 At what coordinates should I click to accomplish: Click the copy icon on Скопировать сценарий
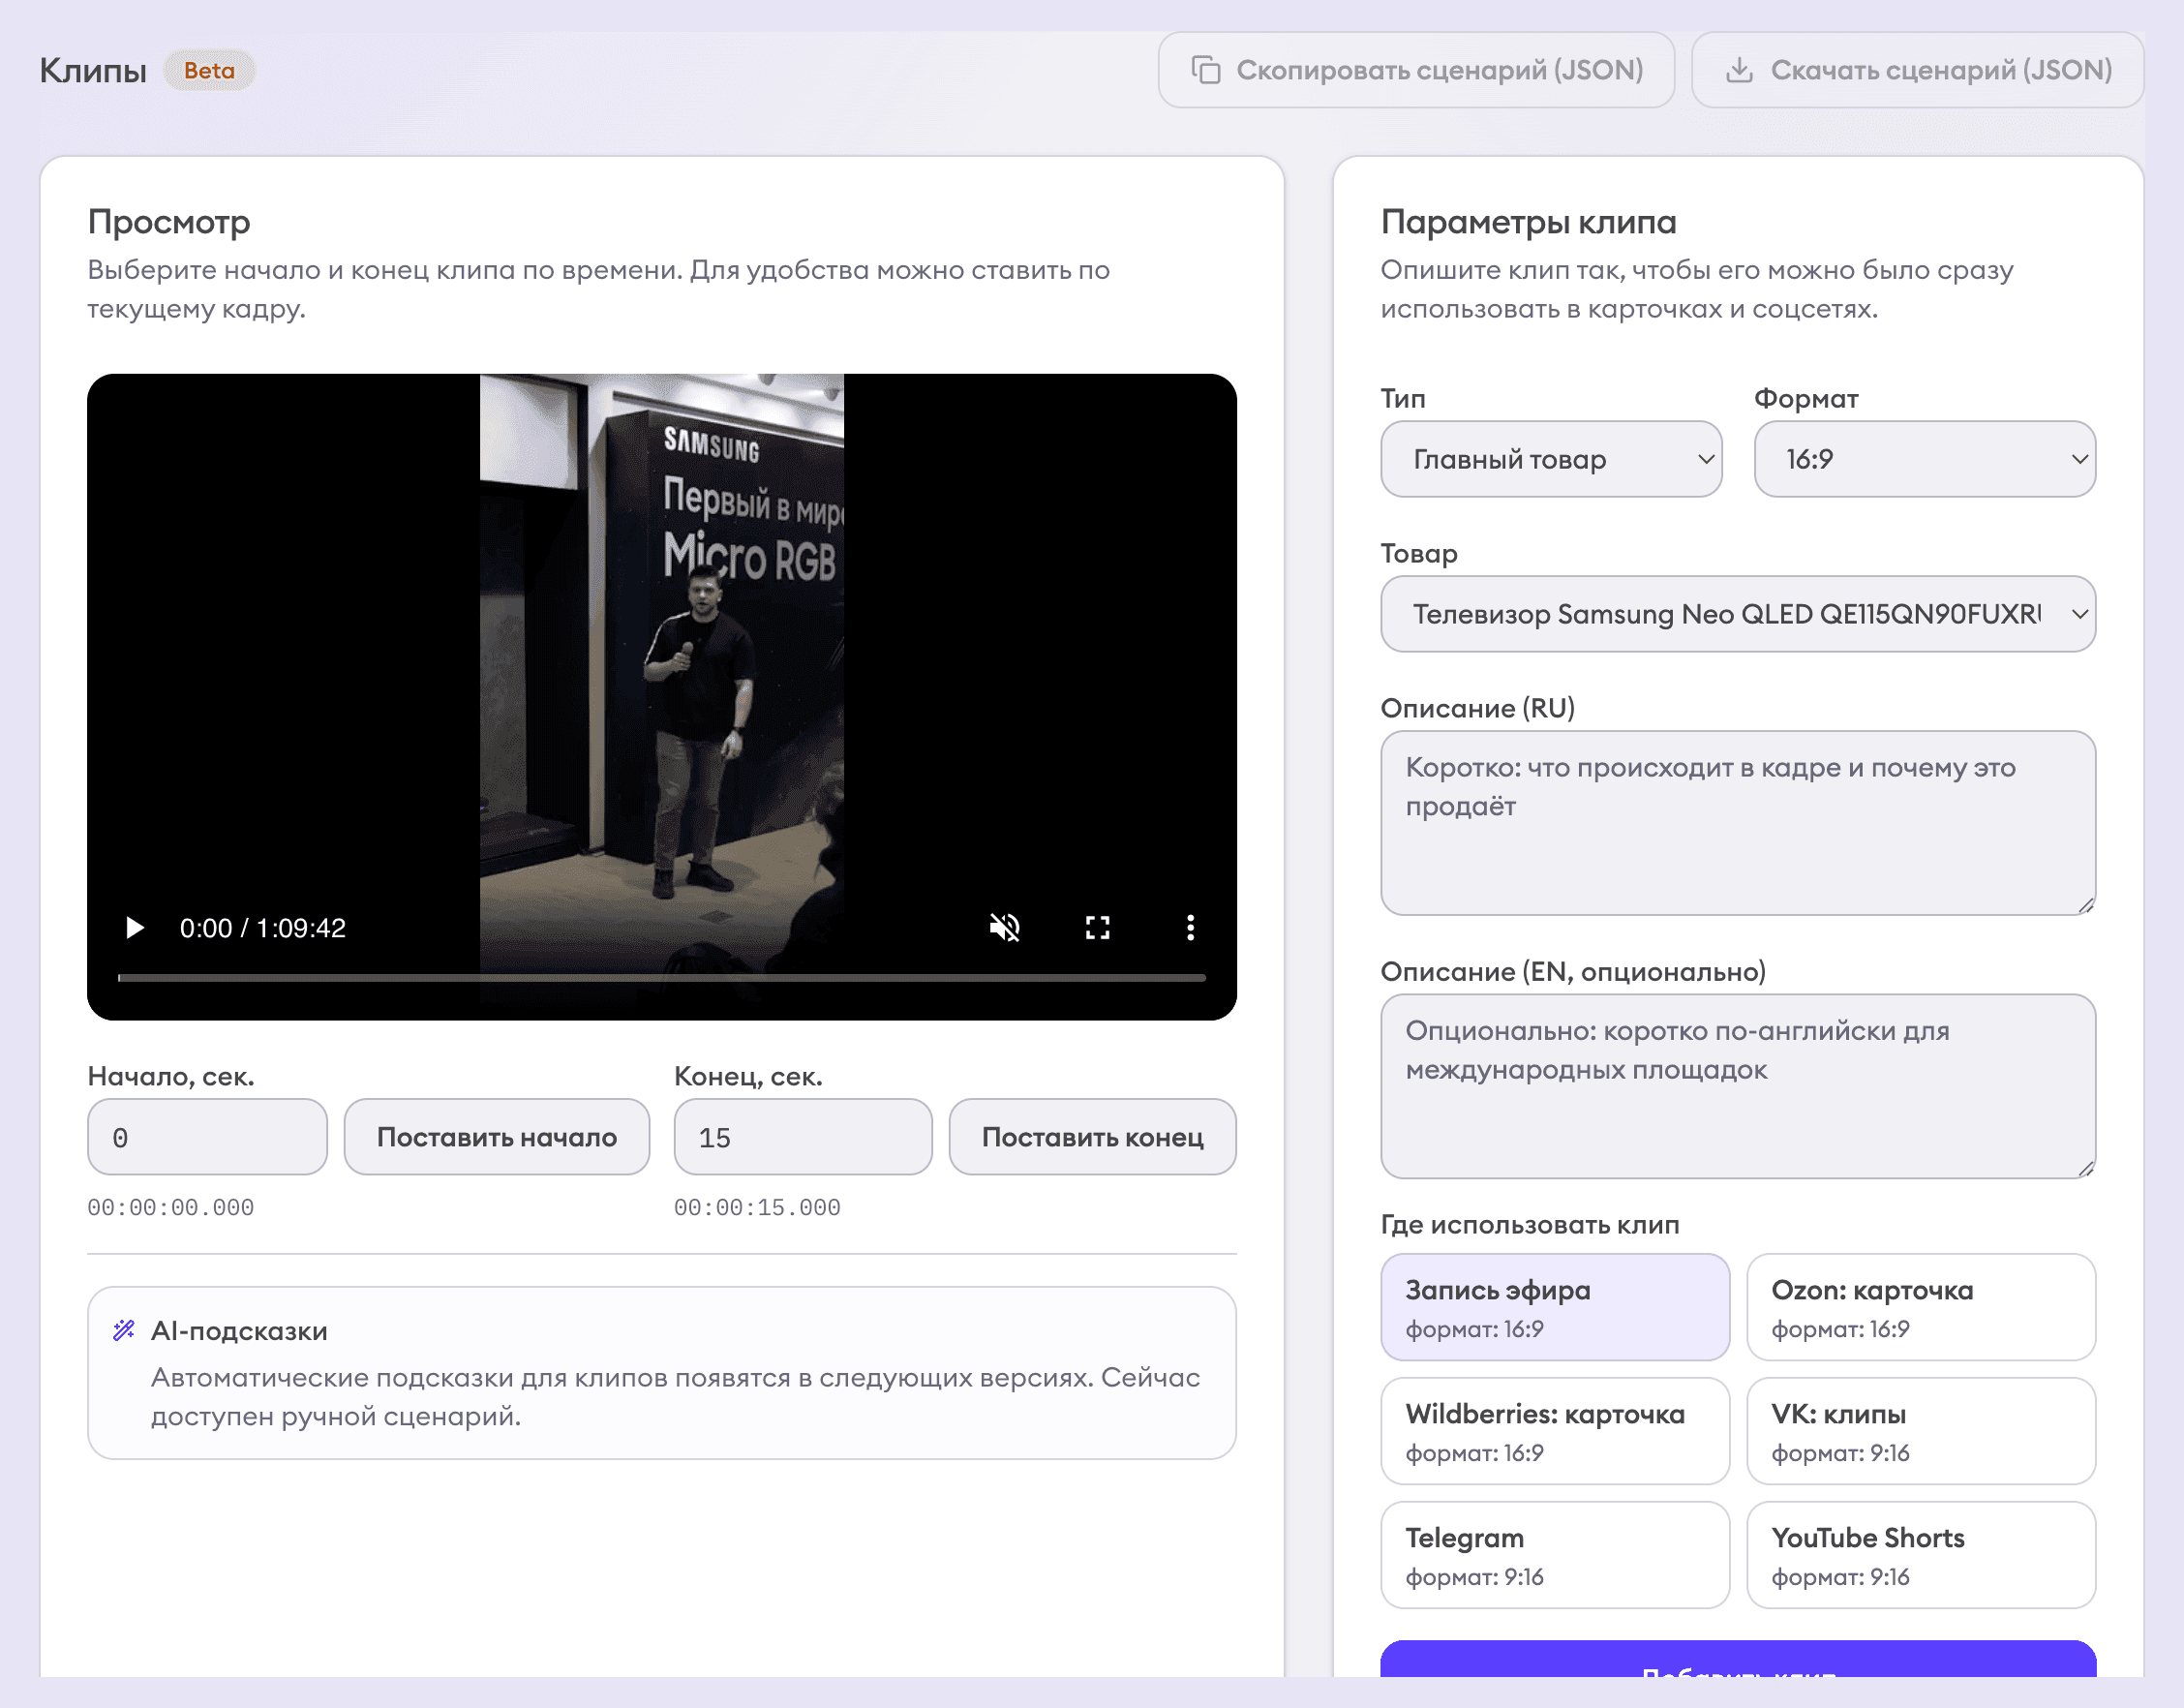(1207, 70)
